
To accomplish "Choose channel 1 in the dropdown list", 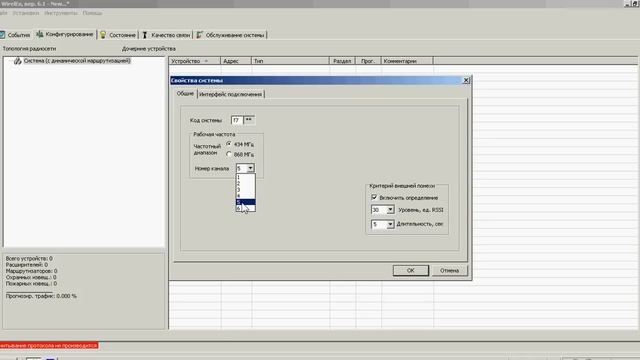I will click(246, 177).
